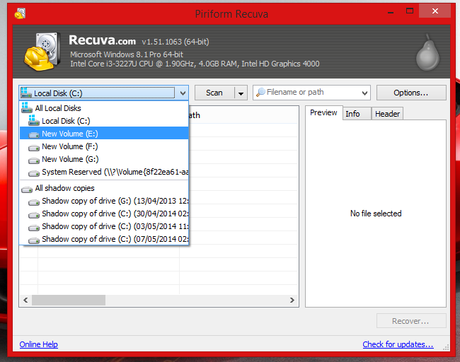460x362 pixels.
Task: Choose the System Reserved volume entry
Action: (104, 172)
